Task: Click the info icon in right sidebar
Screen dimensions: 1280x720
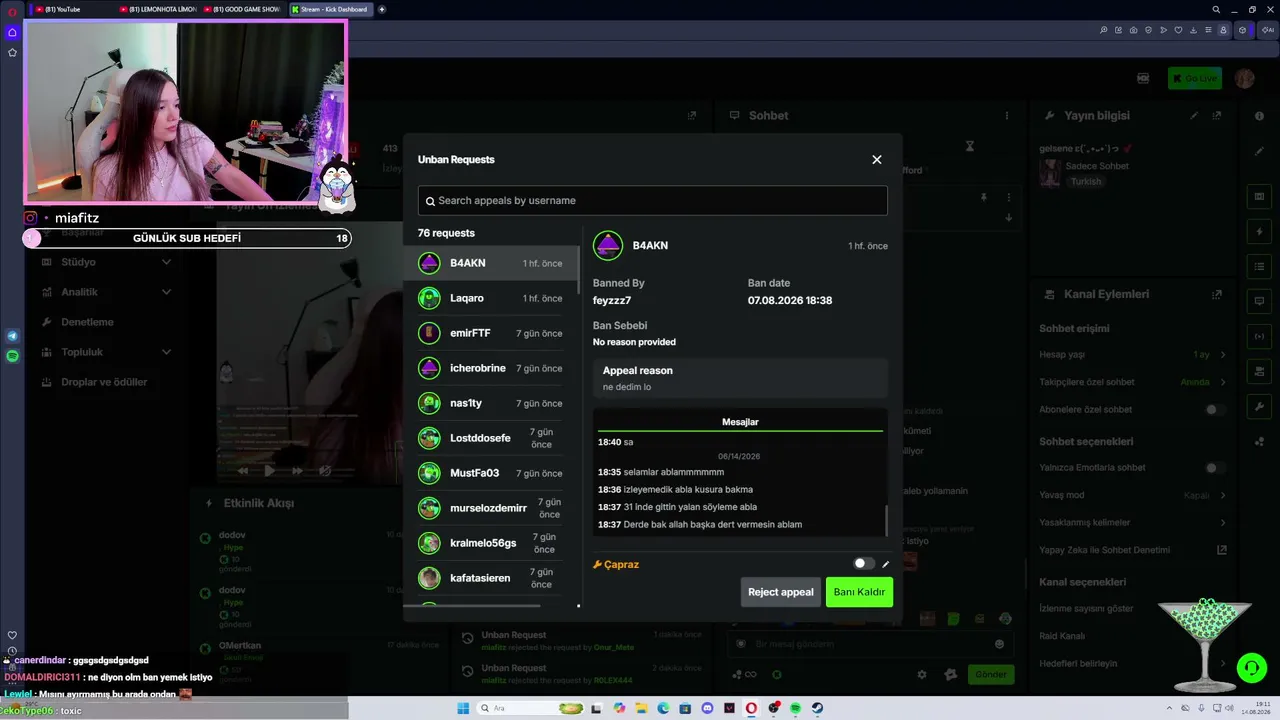Action: 1259,116
